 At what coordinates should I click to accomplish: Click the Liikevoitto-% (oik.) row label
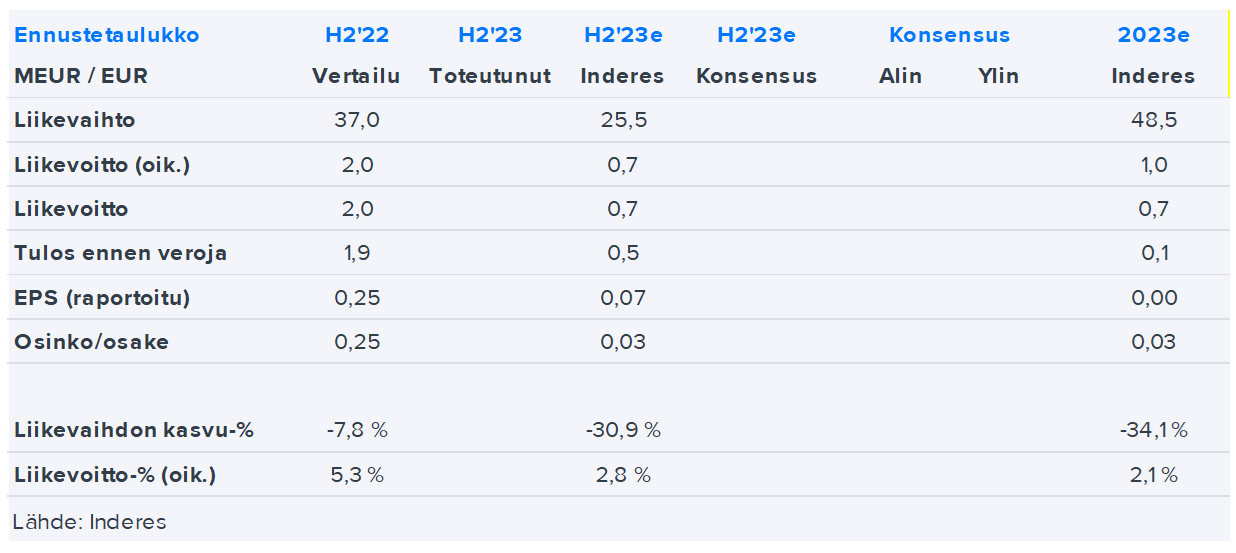[x=115, y=475]
